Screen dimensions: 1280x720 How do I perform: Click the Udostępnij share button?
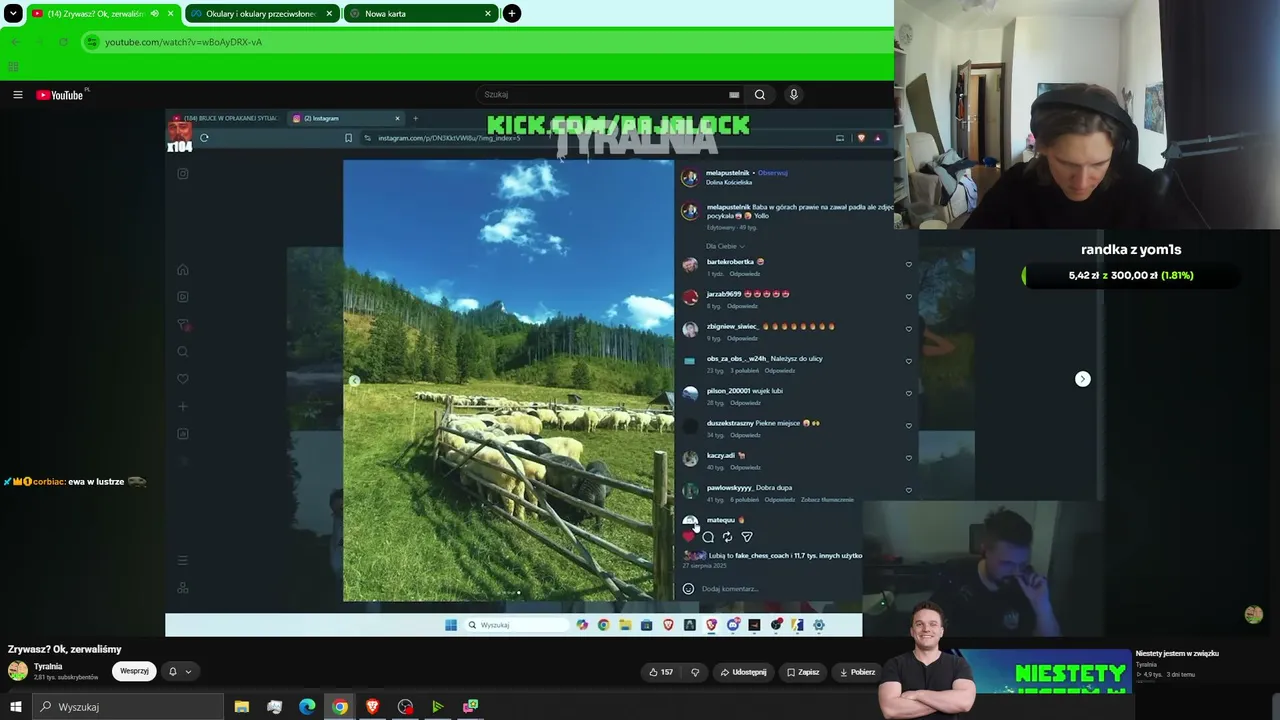coord(743,672)
